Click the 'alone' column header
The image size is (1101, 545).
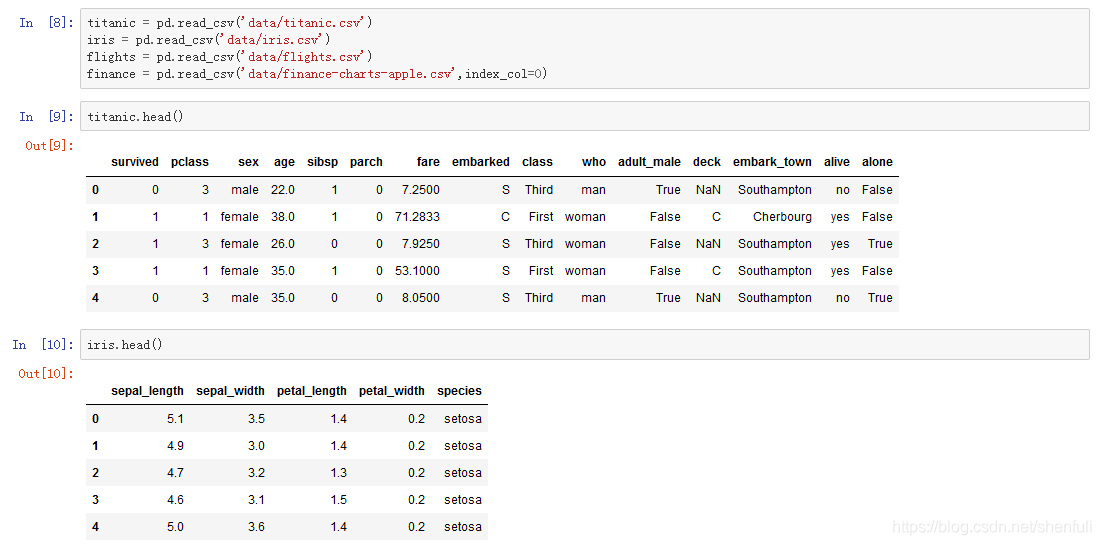coord(877,162)
